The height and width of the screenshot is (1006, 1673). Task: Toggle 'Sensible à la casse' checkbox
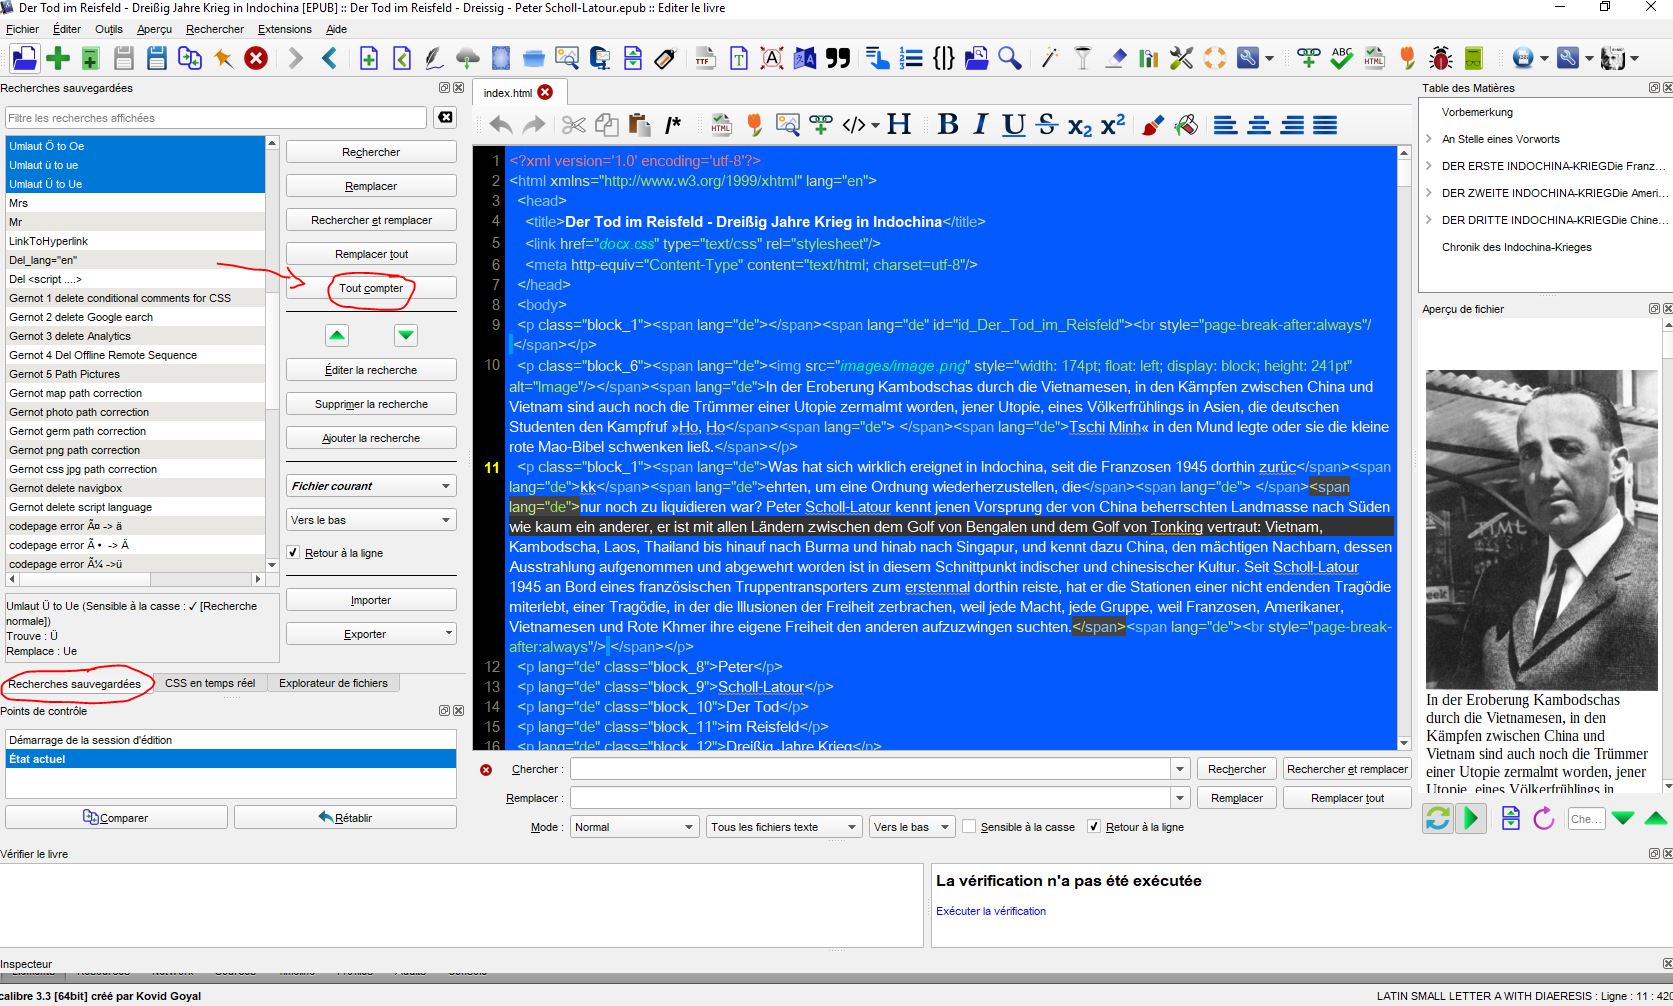coord(969,827)
